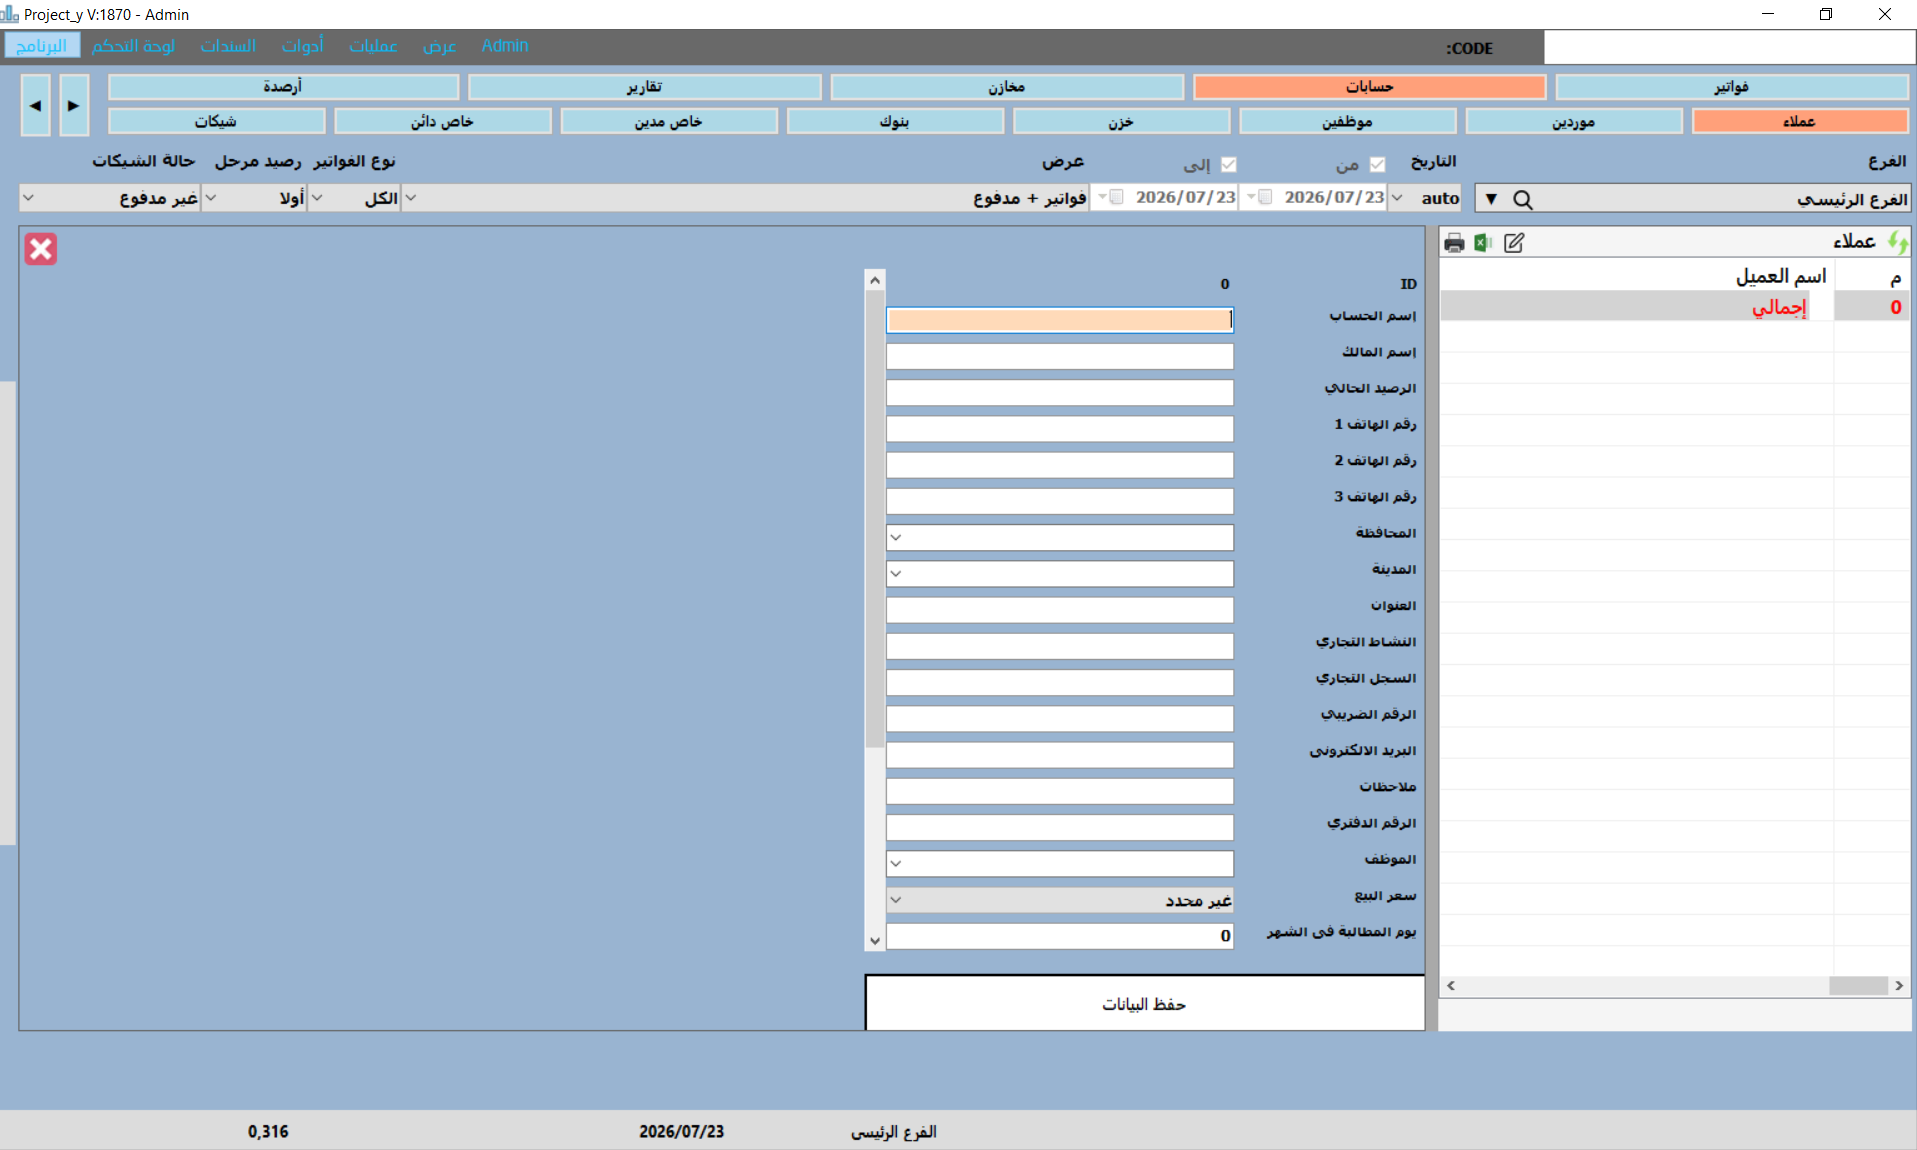This screenshot has width=1917, height=1150.
Task: Click the form scrollbar up arrow
Action: point(875,280)
